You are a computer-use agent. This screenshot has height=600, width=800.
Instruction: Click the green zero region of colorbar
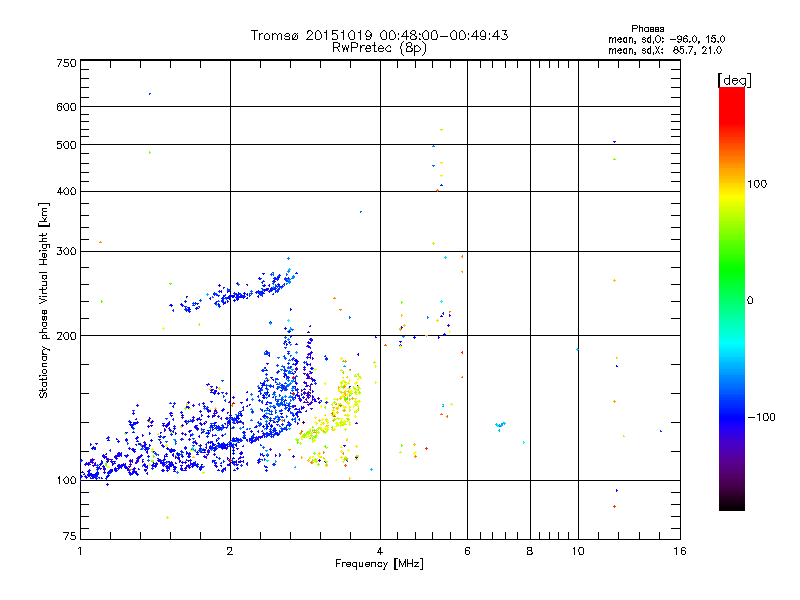(732, 300)
